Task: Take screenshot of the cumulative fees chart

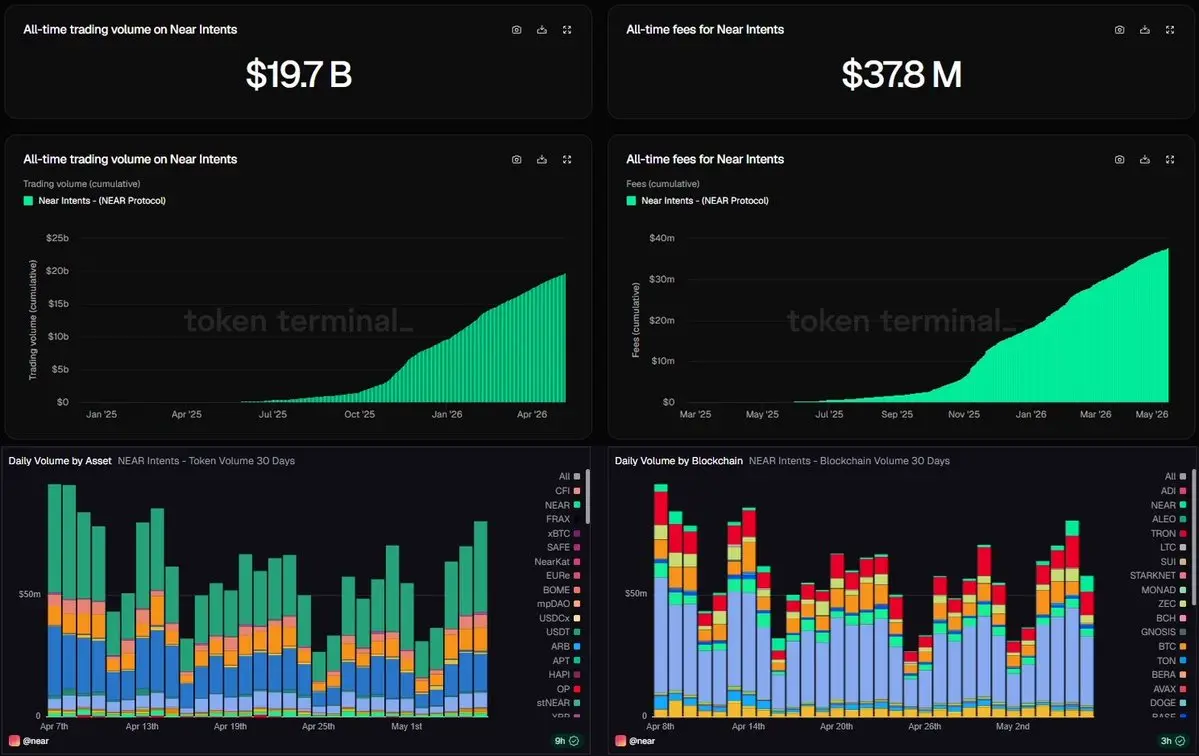Action: 1119,160
